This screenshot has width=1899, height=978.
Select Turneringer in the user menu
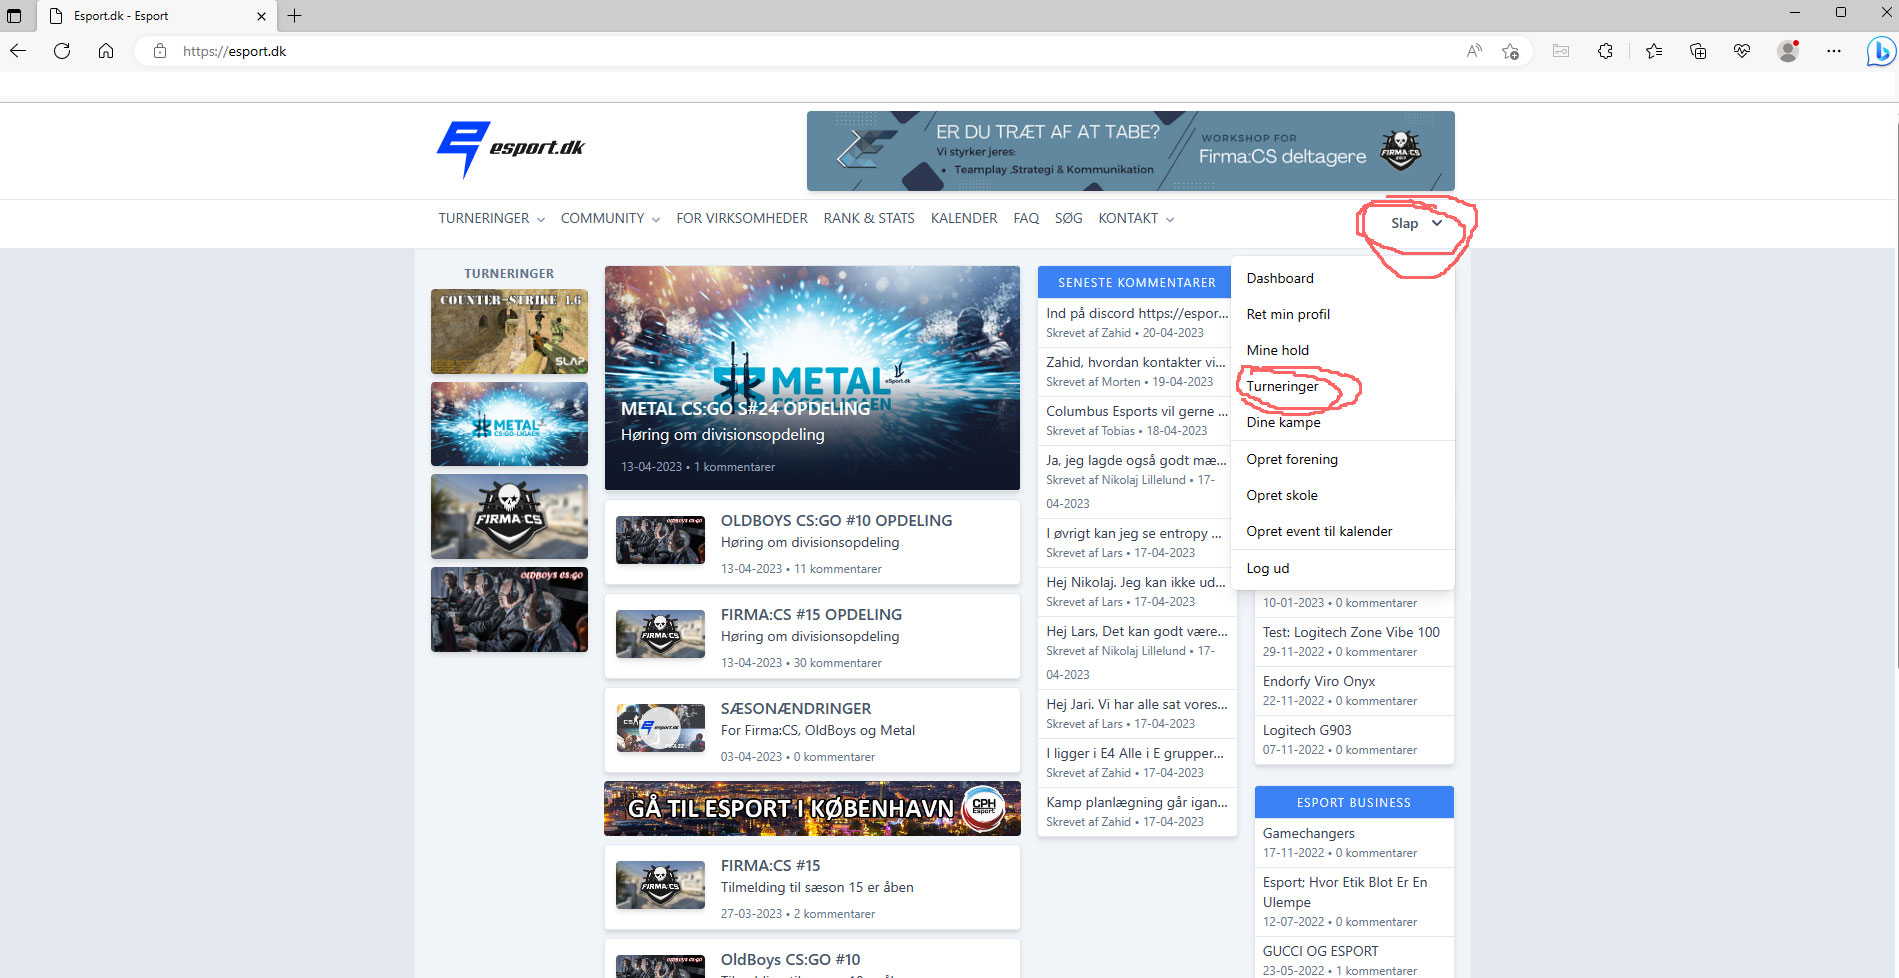point(1282,386)
